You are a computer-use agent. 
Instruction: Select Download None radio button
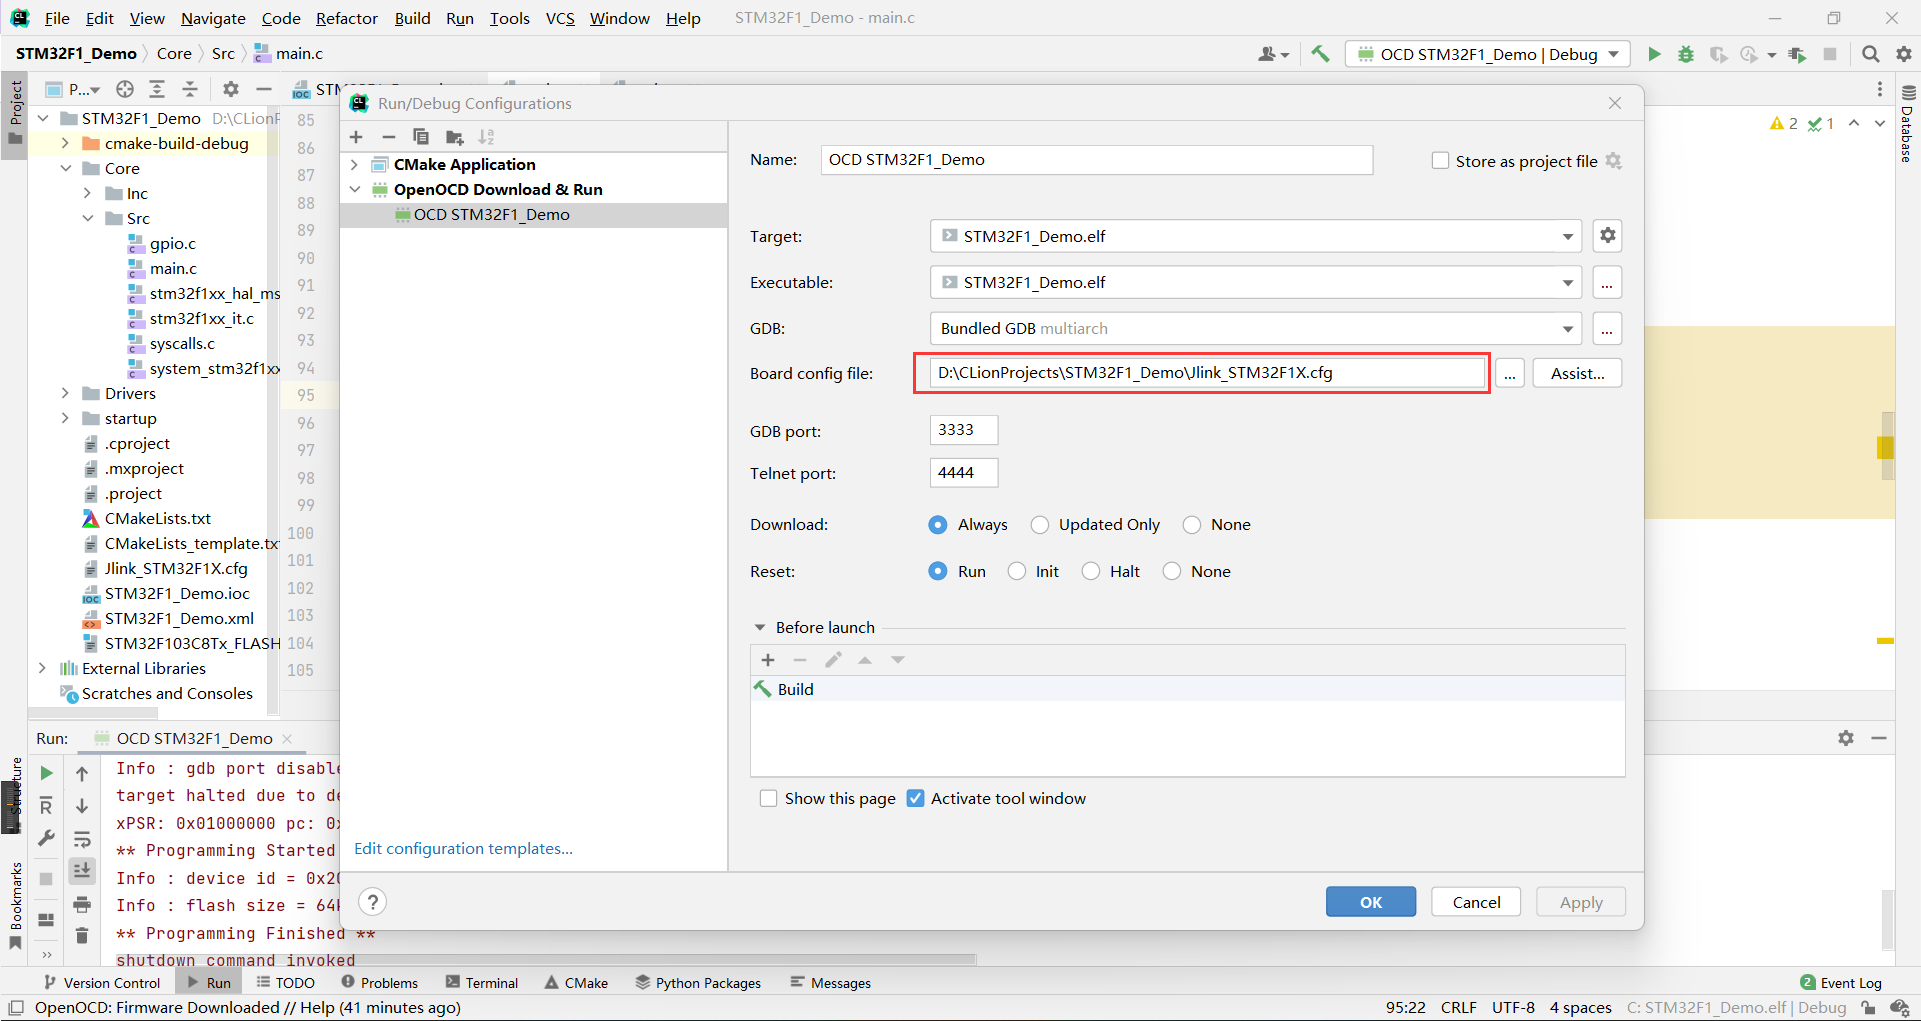click(x=1192, y=524)
